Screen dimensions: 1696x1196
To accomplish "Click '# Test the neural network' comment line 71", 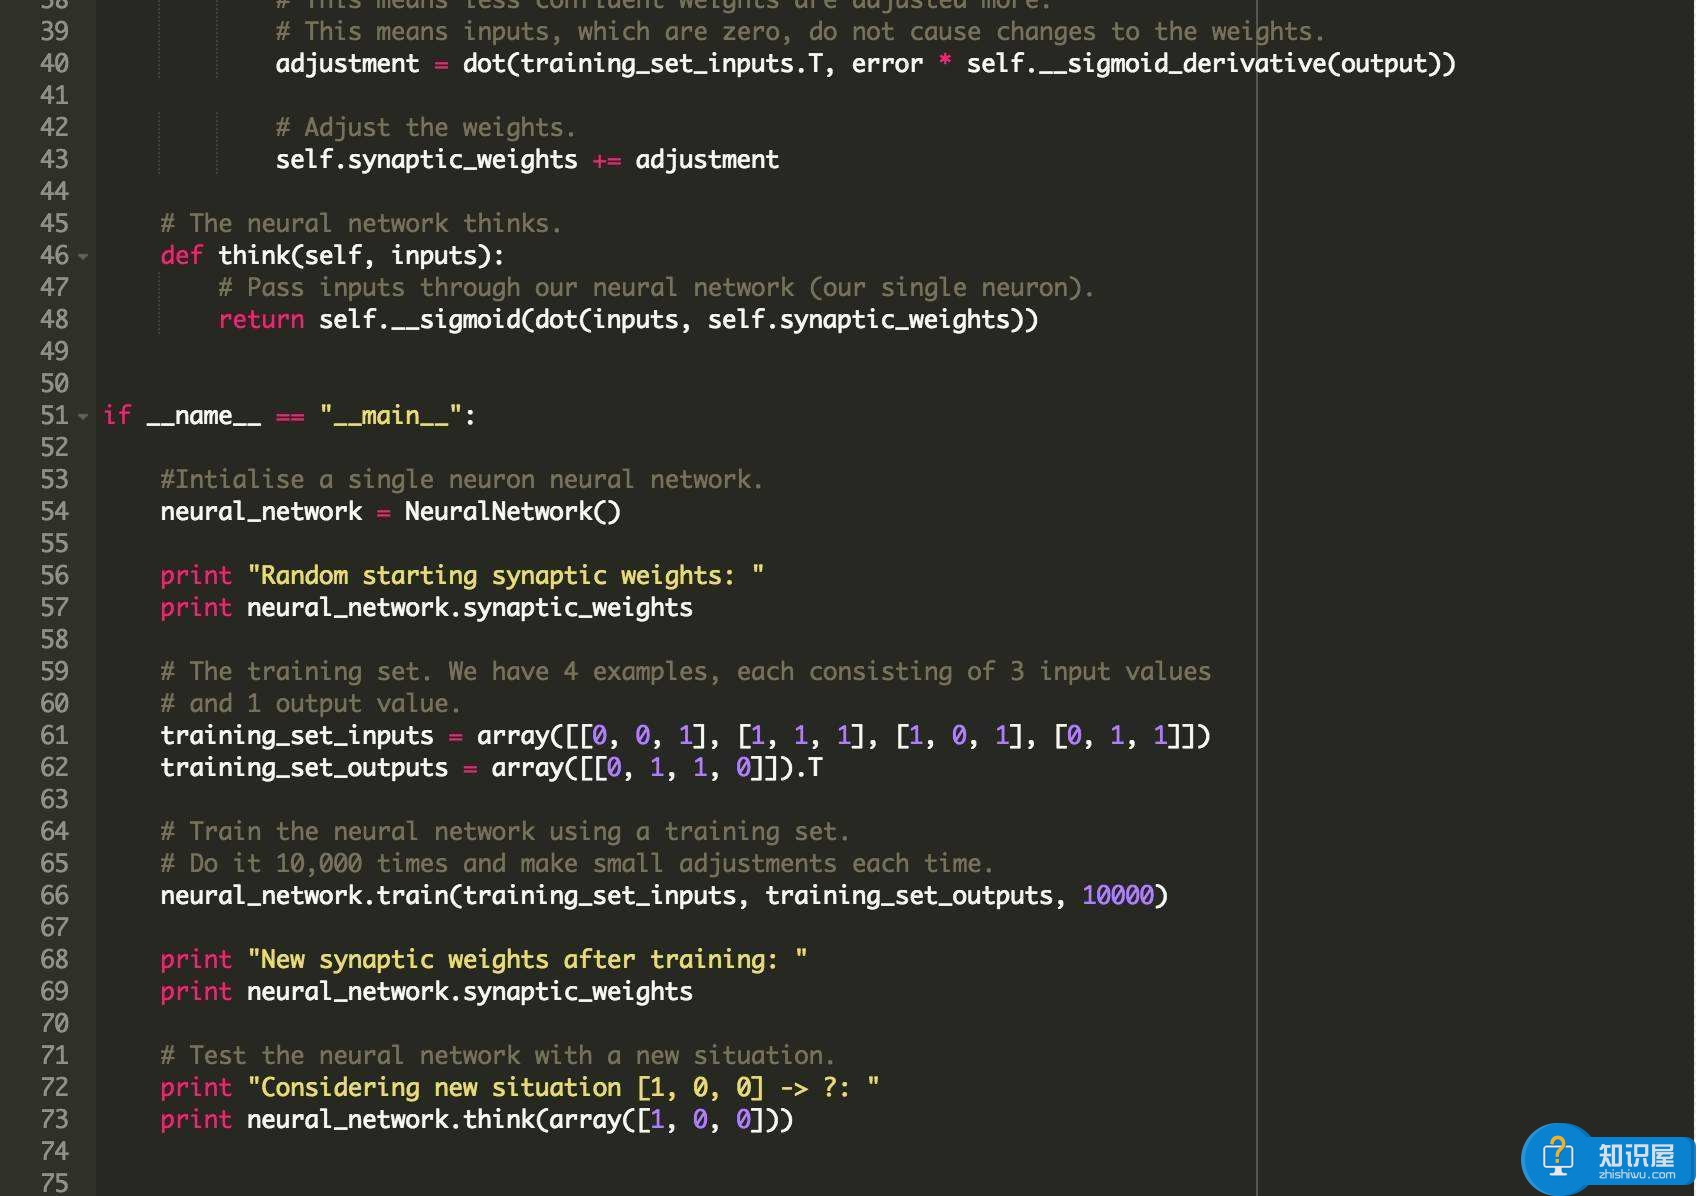I will pos(498,1055).
